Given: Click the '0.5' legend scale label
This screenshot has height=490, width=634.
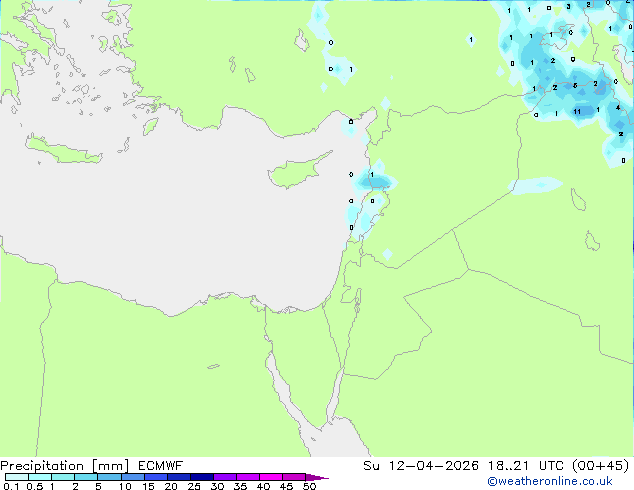Looking at the screenshot, I should (x=35, y=486).
